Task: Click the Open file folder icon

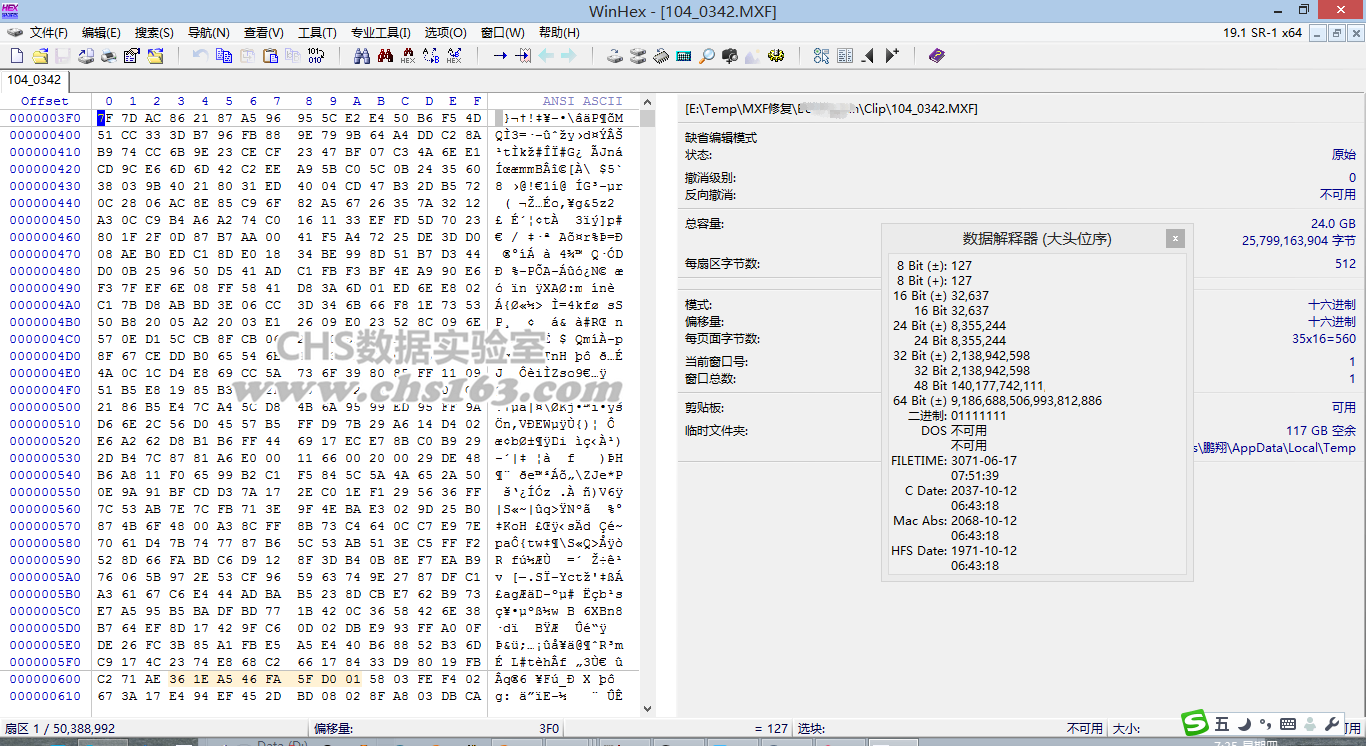Action: 40,56
